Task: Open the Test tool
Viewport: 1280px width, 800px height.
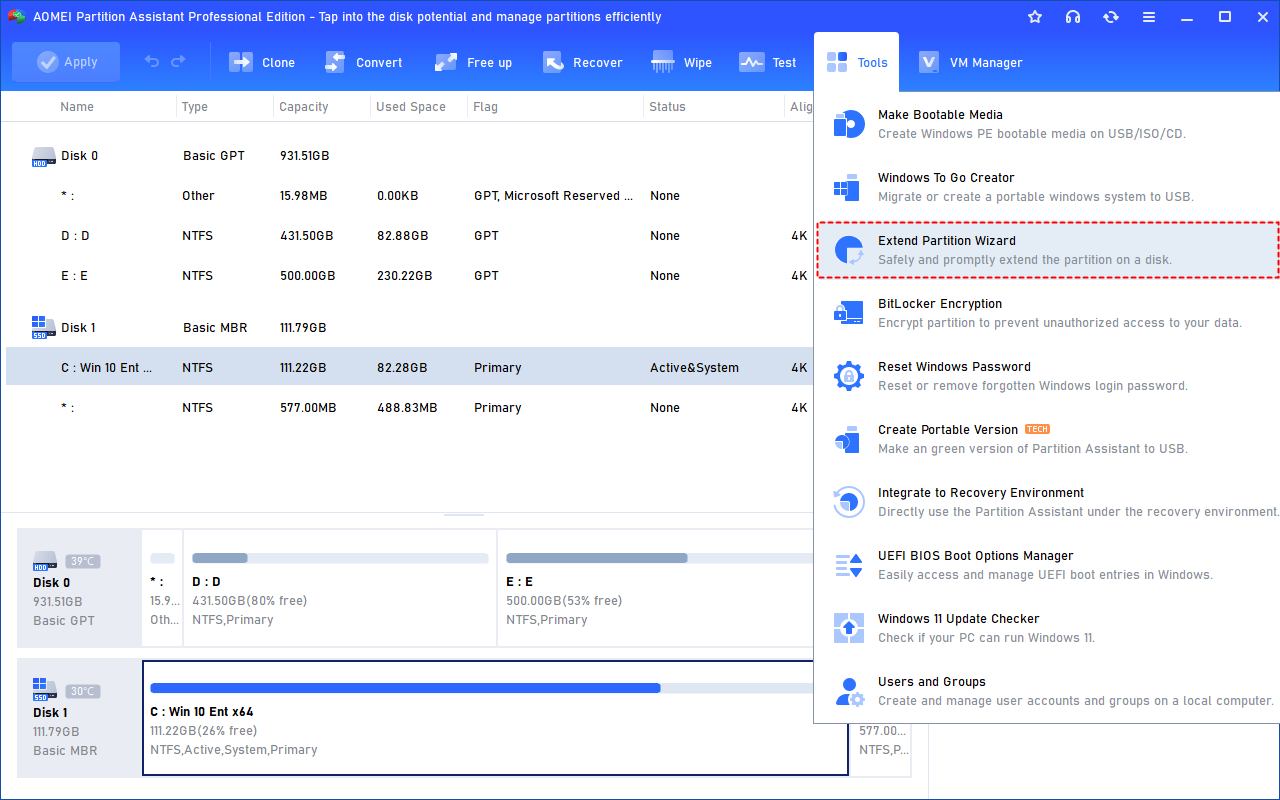Action: click(768, 62)
